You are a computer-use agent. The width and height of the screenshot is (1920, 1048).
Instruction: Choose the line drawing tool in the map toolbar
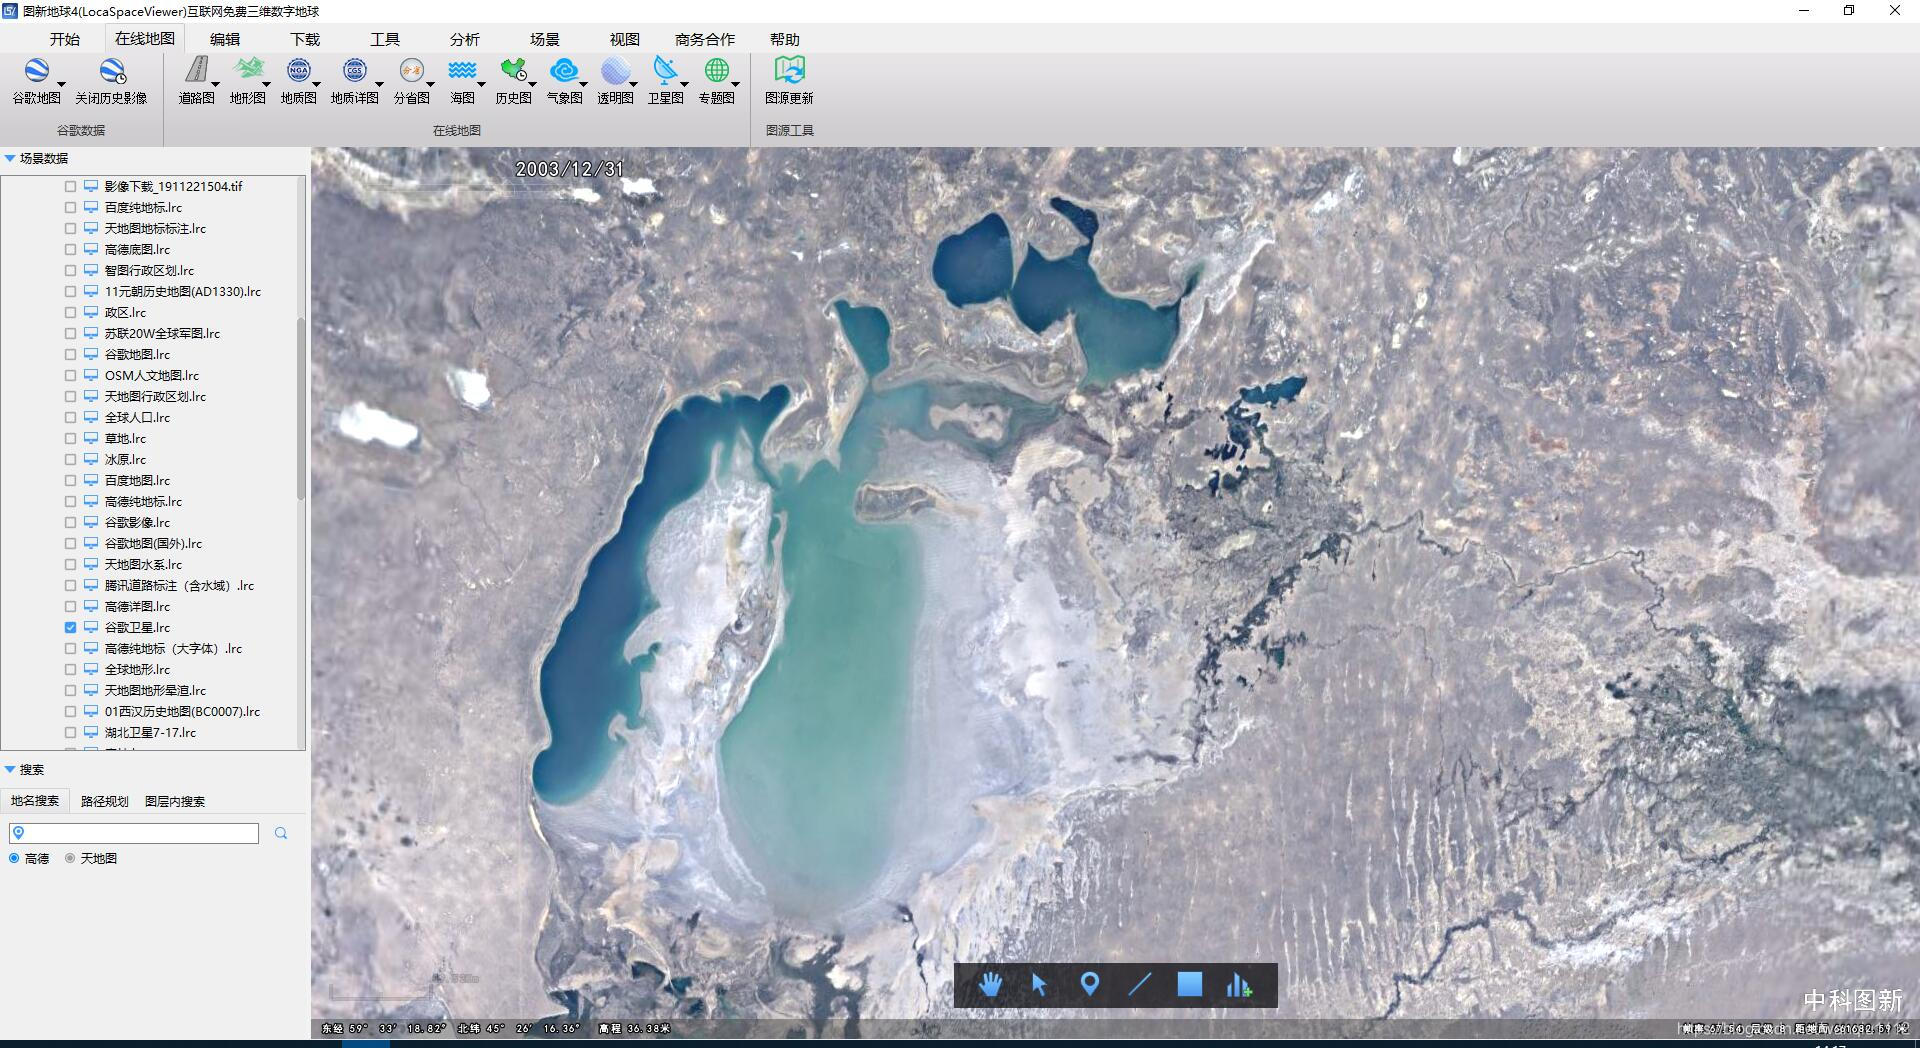(1140, 985)
